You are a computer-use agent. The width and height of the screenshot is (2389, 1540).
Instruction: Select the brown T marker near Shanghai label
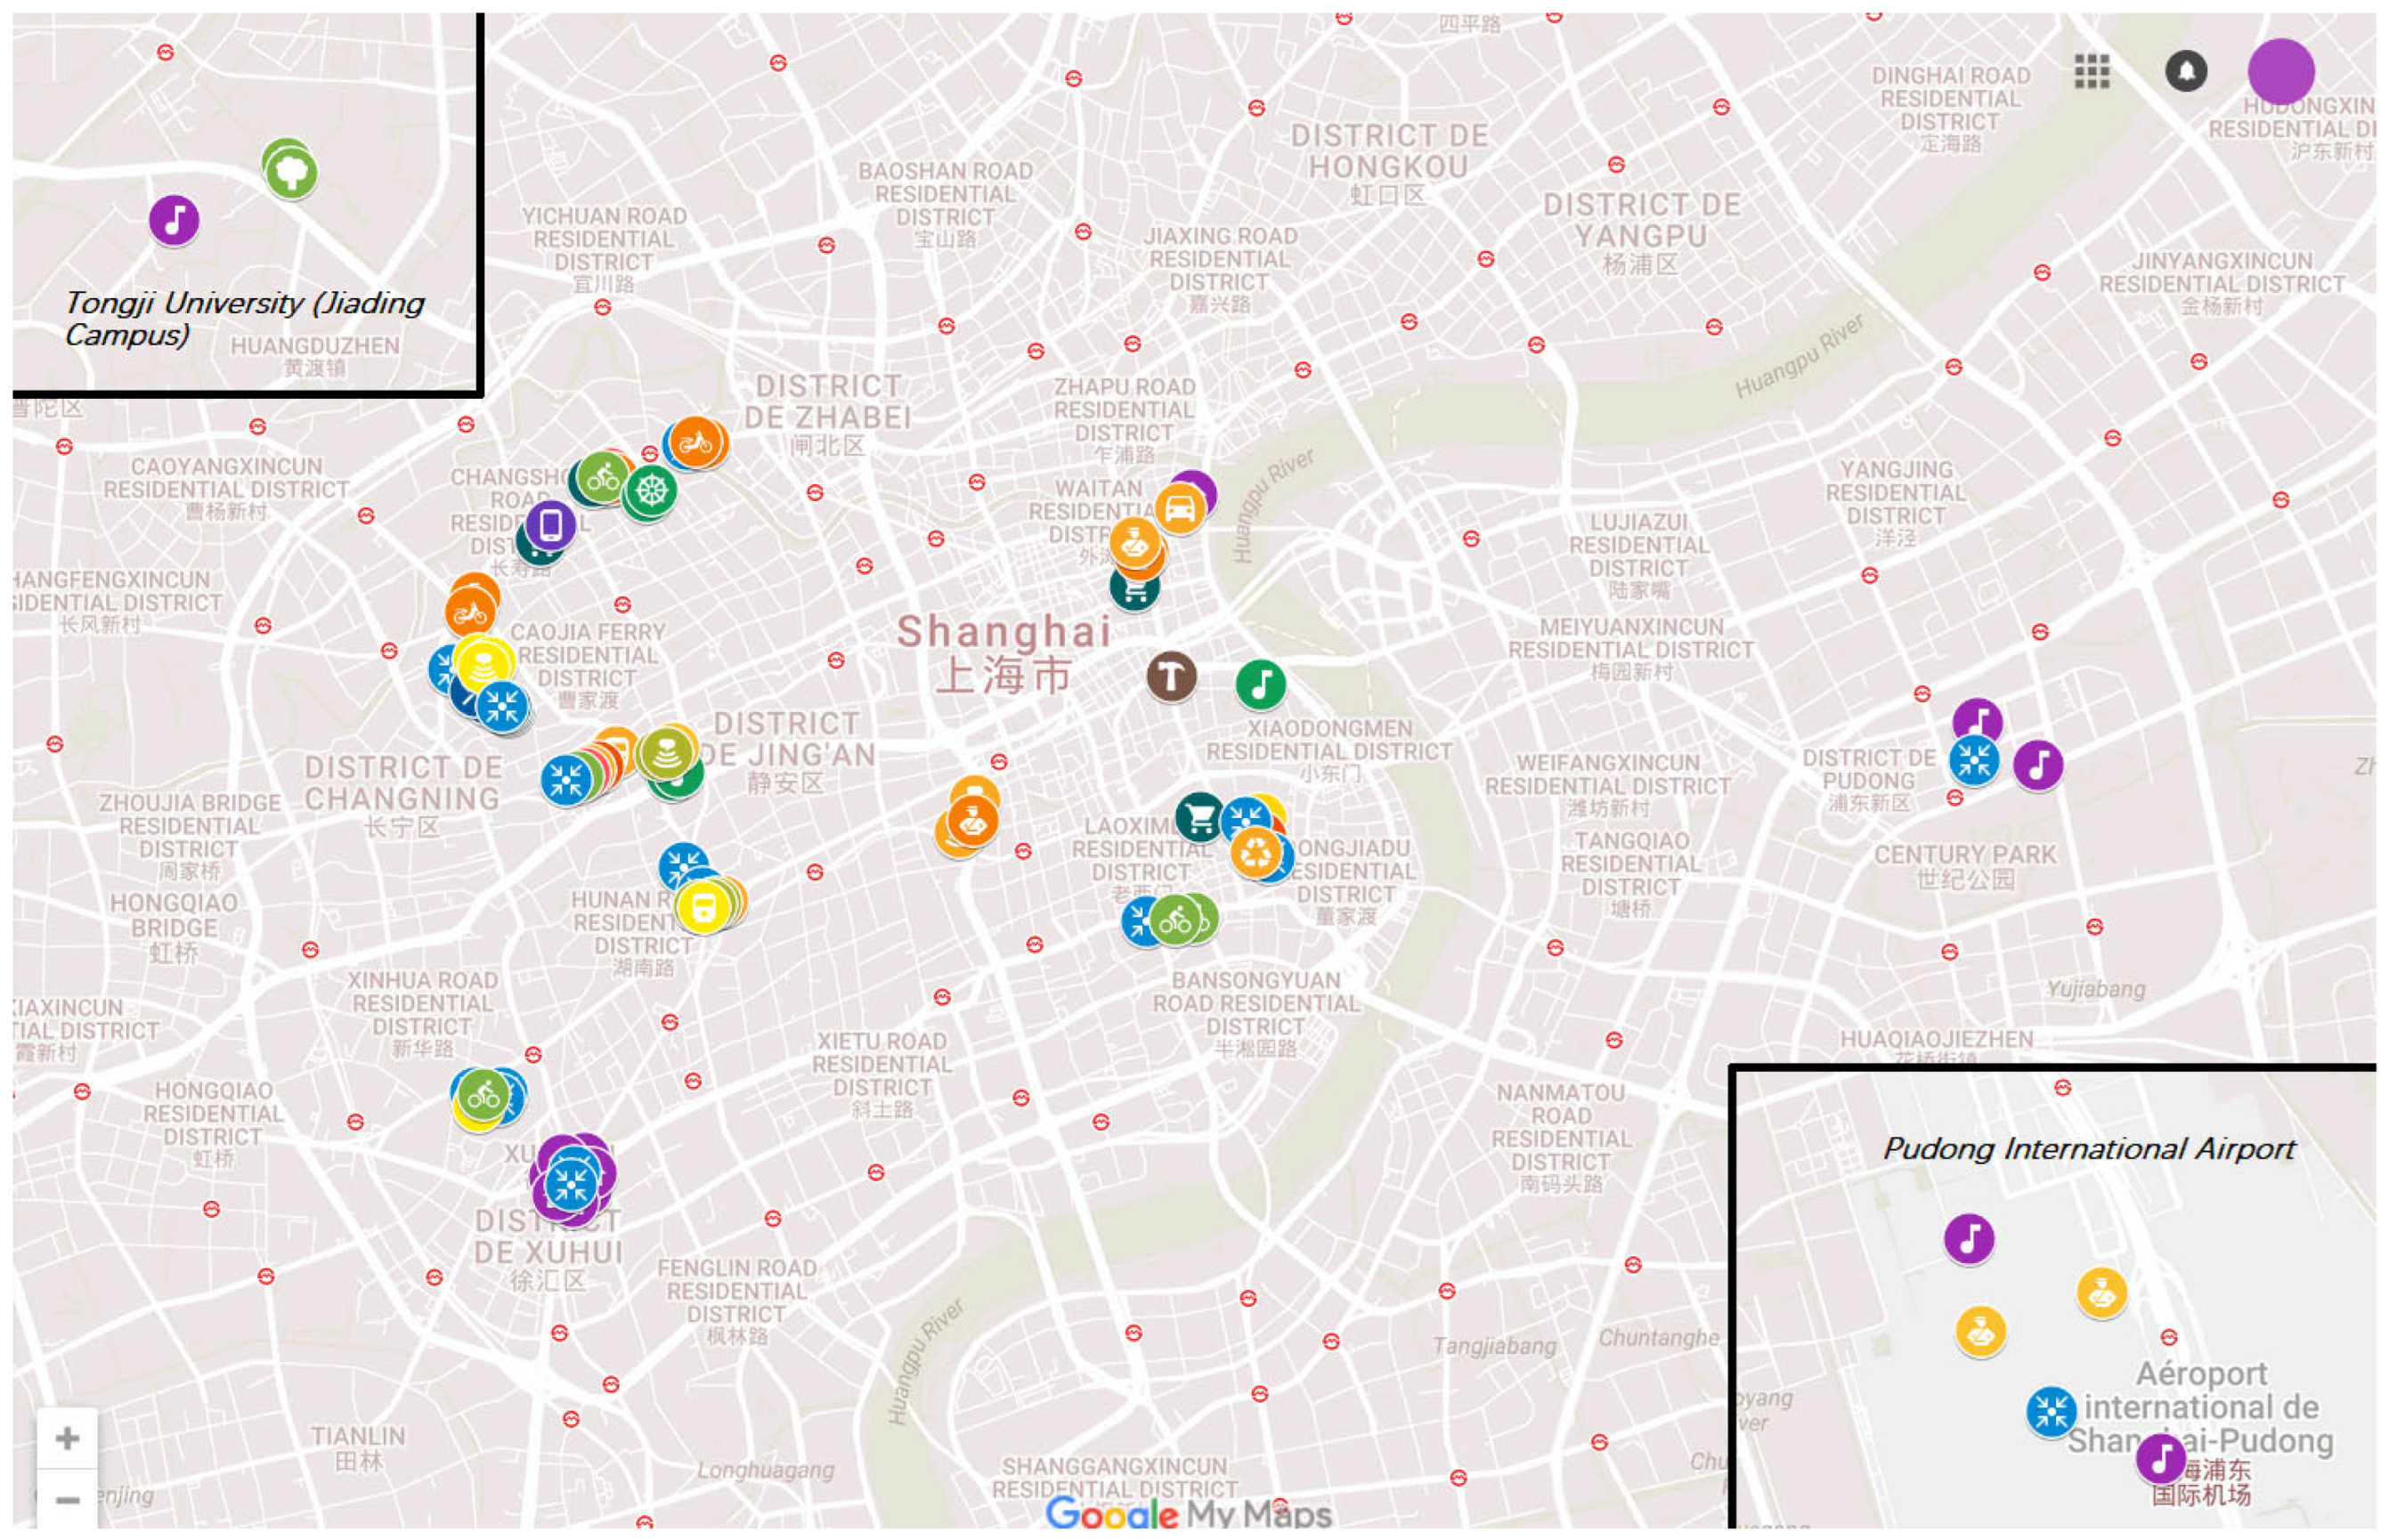[1170, 676]
